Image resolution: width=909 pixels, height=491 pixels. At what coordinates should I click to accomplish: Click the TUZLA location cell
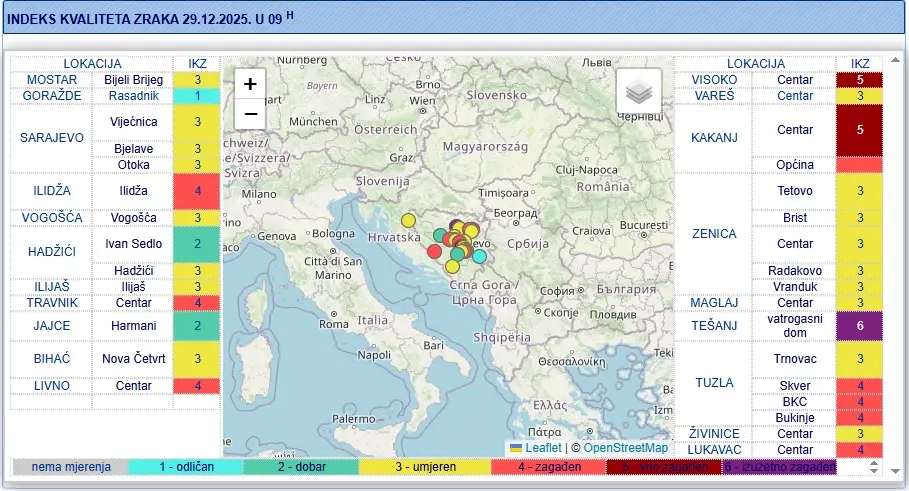click(x=713, y=383)
